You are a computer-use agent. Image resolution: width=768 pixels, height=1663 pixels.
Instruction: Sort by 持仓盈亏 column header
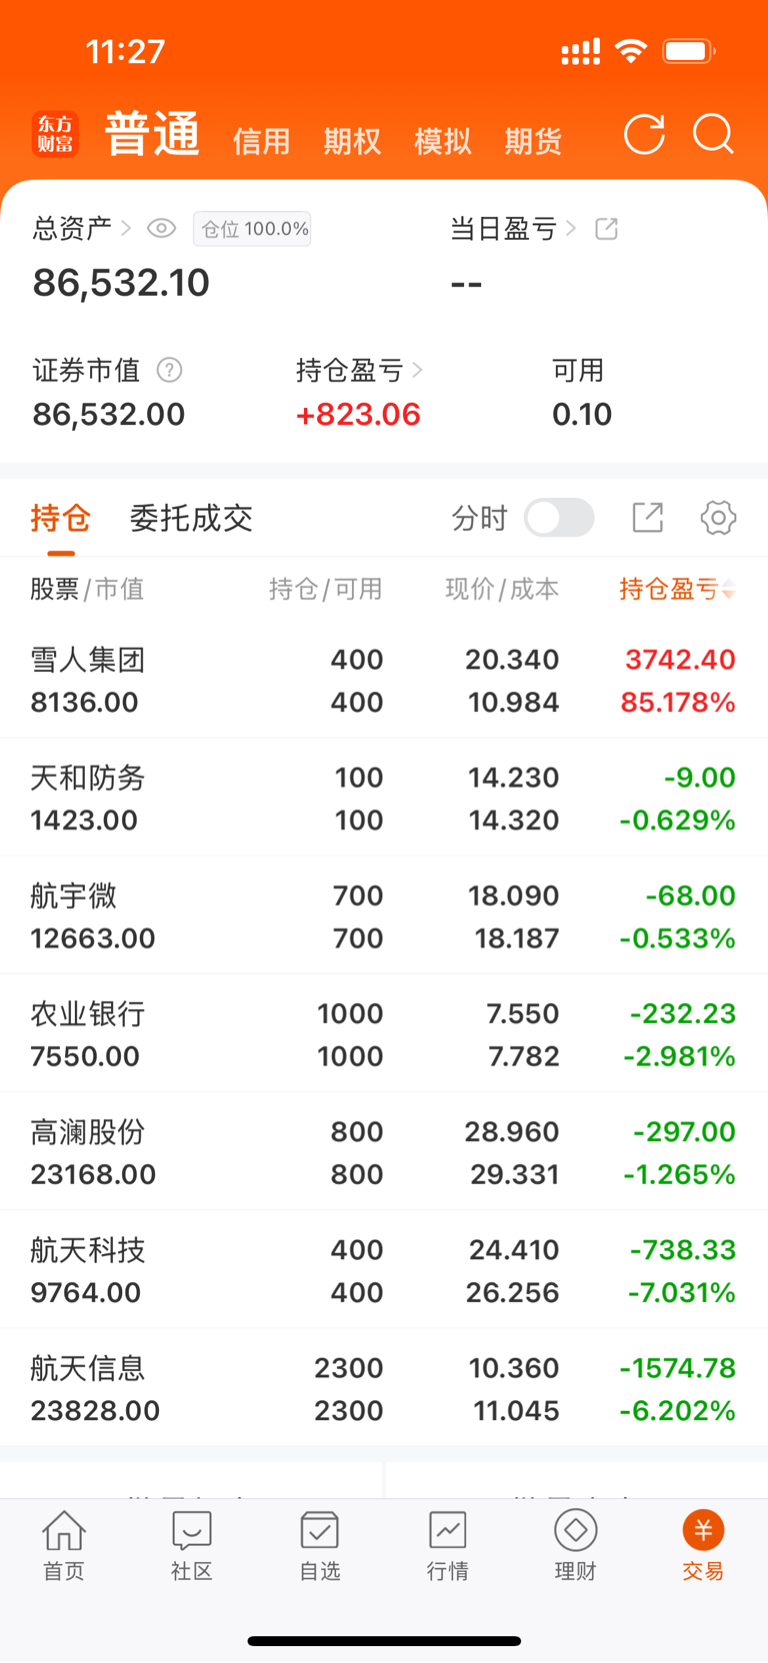[677, 589]
